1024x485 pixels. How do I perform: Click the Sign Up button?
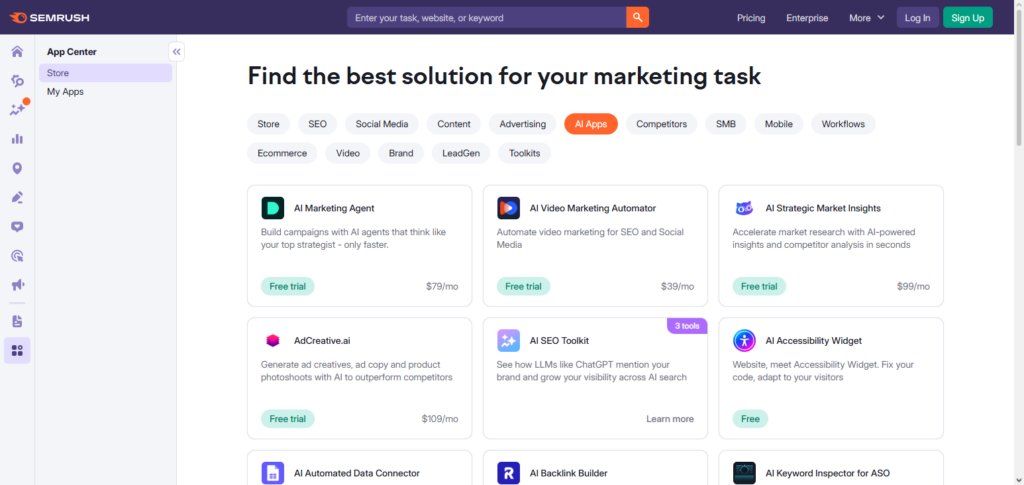click(x=968, y=18)
